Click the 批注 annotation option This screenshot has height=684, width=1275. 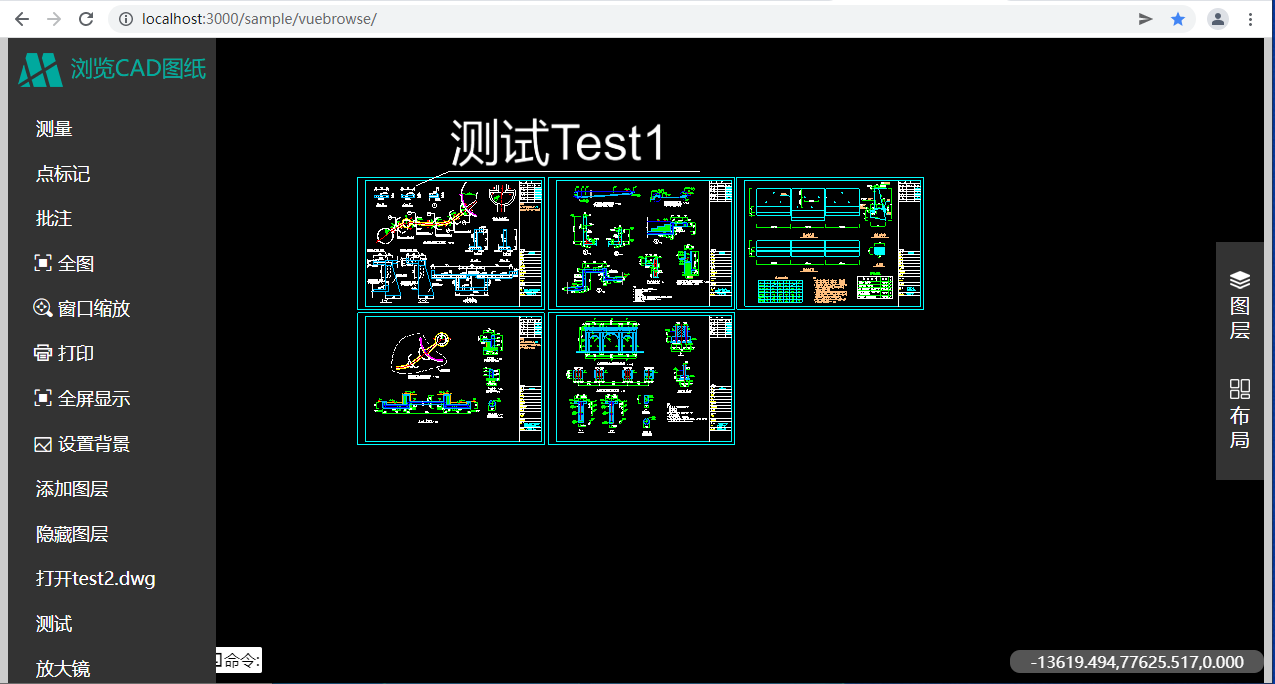point(54,218)
